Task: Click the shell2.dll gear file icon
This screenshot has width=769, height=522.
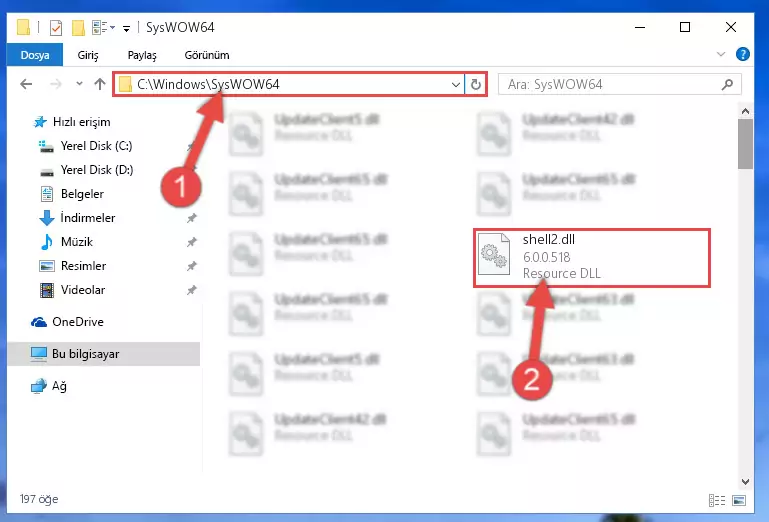Action: 494,254
